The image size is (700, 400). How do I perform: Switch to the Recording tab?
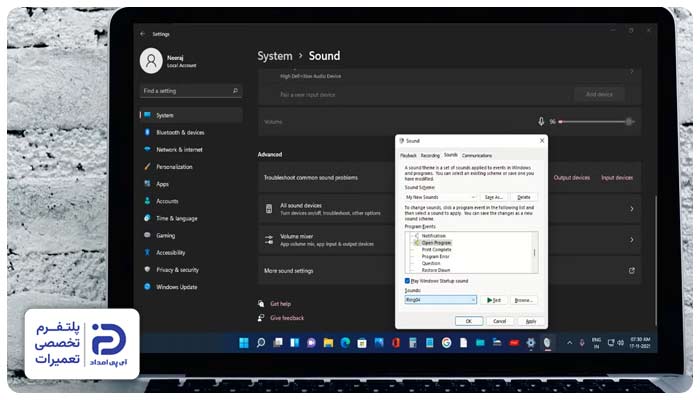point(430,155)
